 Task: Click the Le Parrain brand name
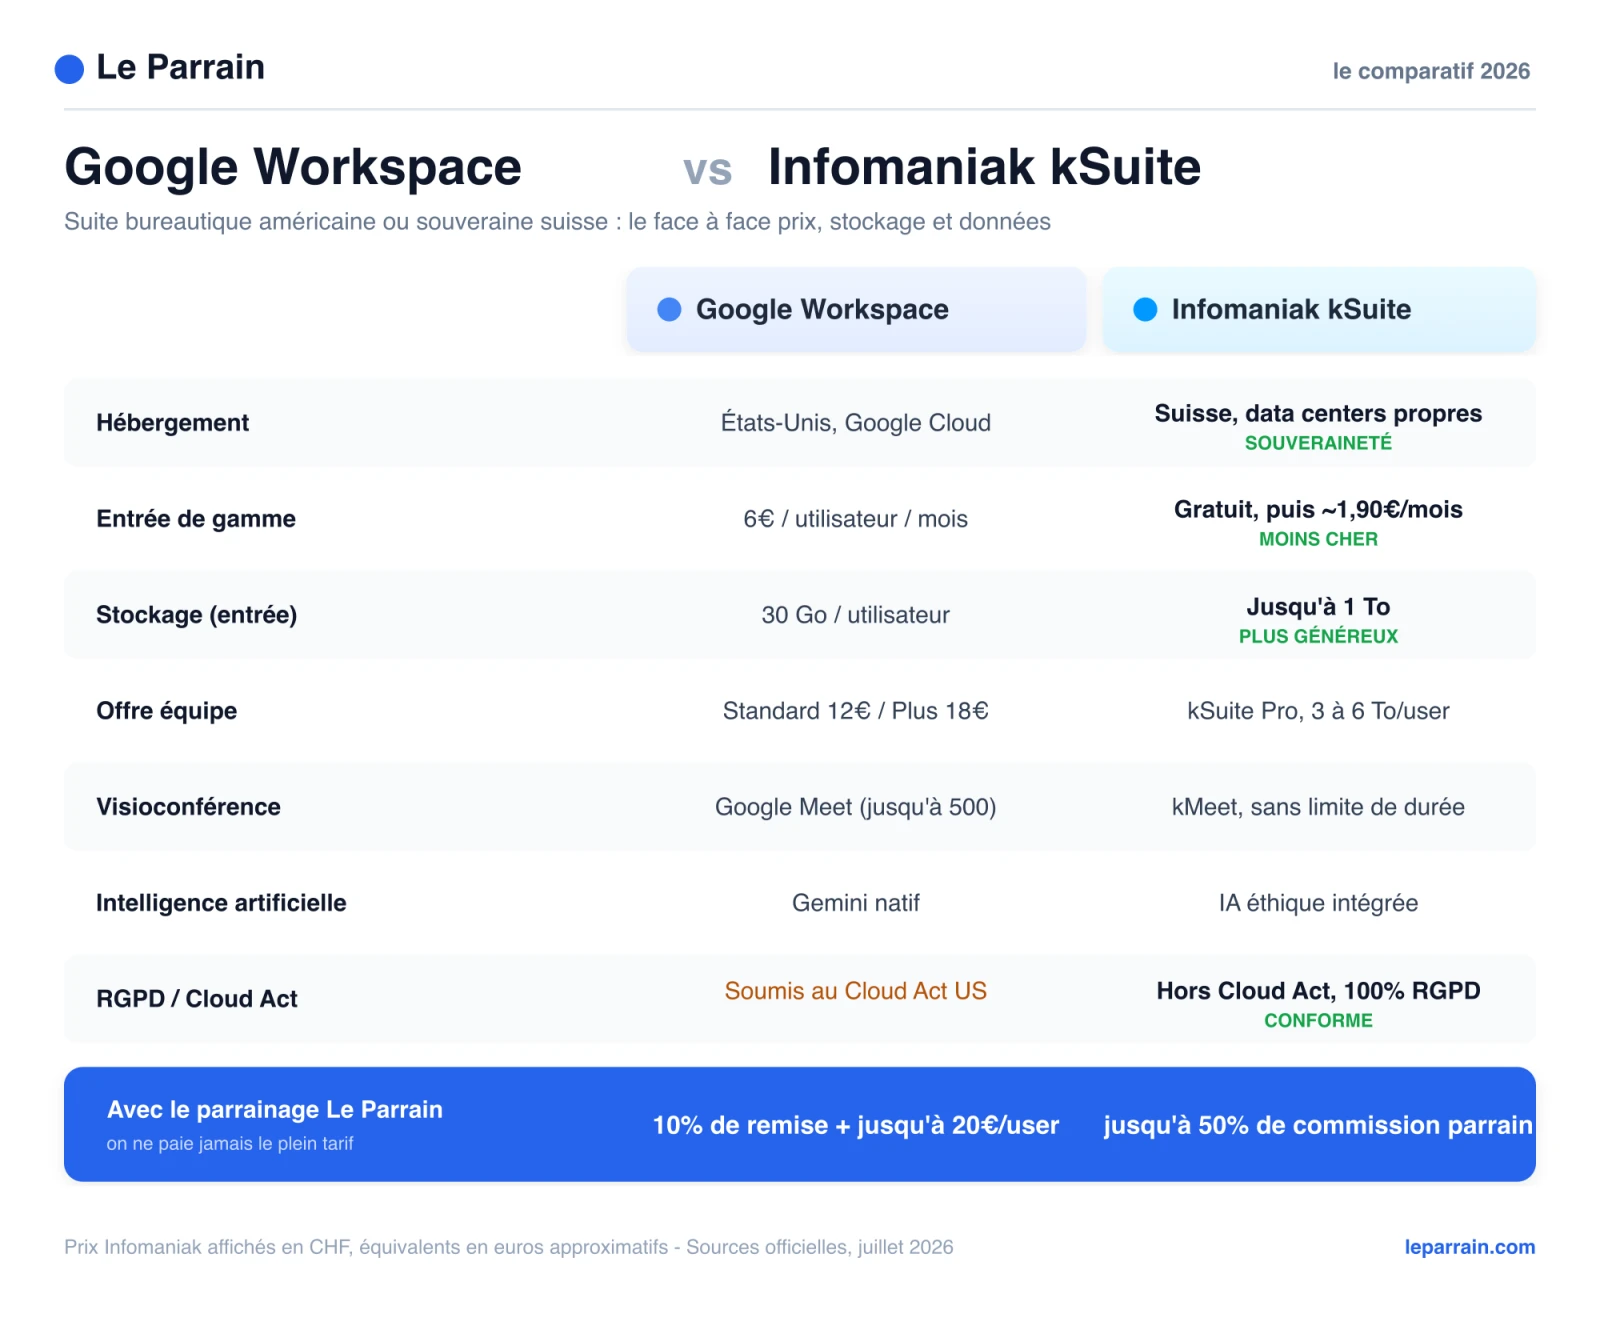(x=180, y=67)
